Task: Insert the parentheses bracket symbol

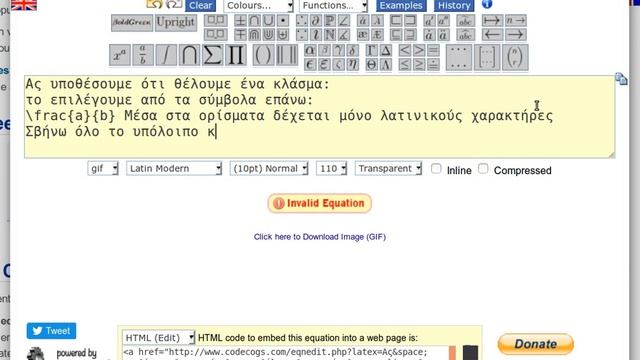Action: [x=263, y=56]
